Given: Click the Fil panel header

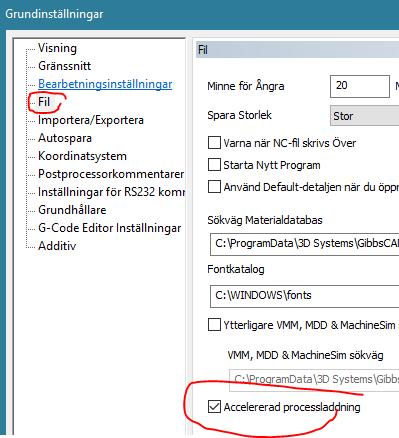Looking at the screenshot, I should click(x=297, y=50).
